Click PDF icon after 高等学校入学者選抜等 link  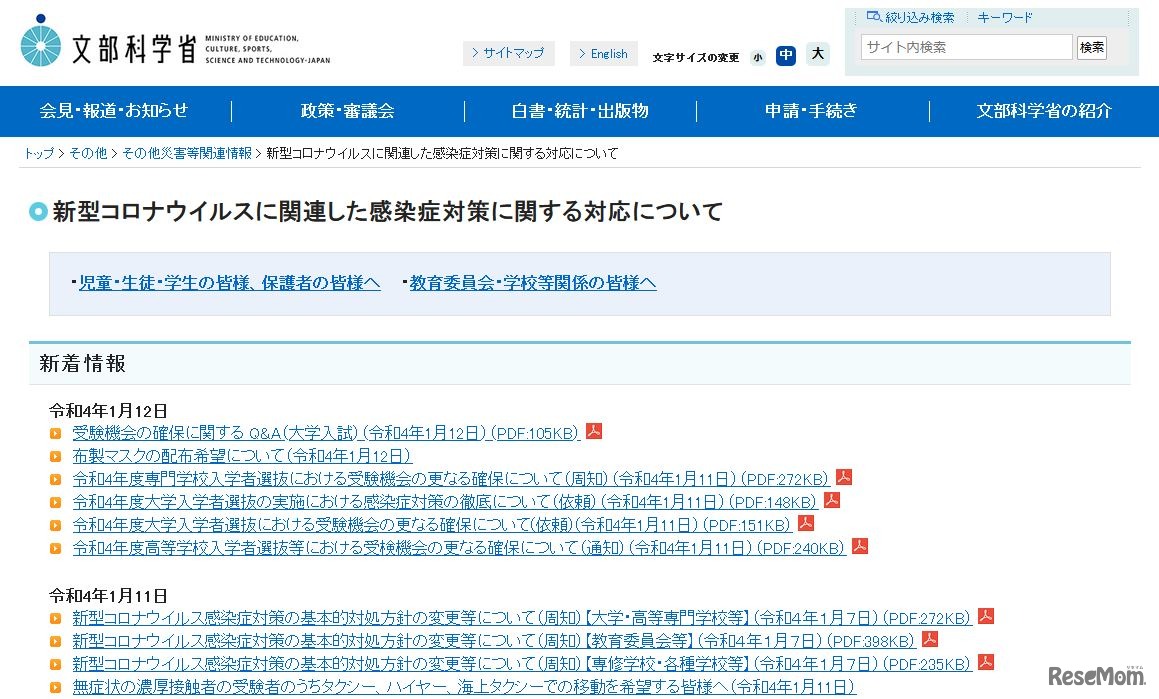[x=860, y=546]
